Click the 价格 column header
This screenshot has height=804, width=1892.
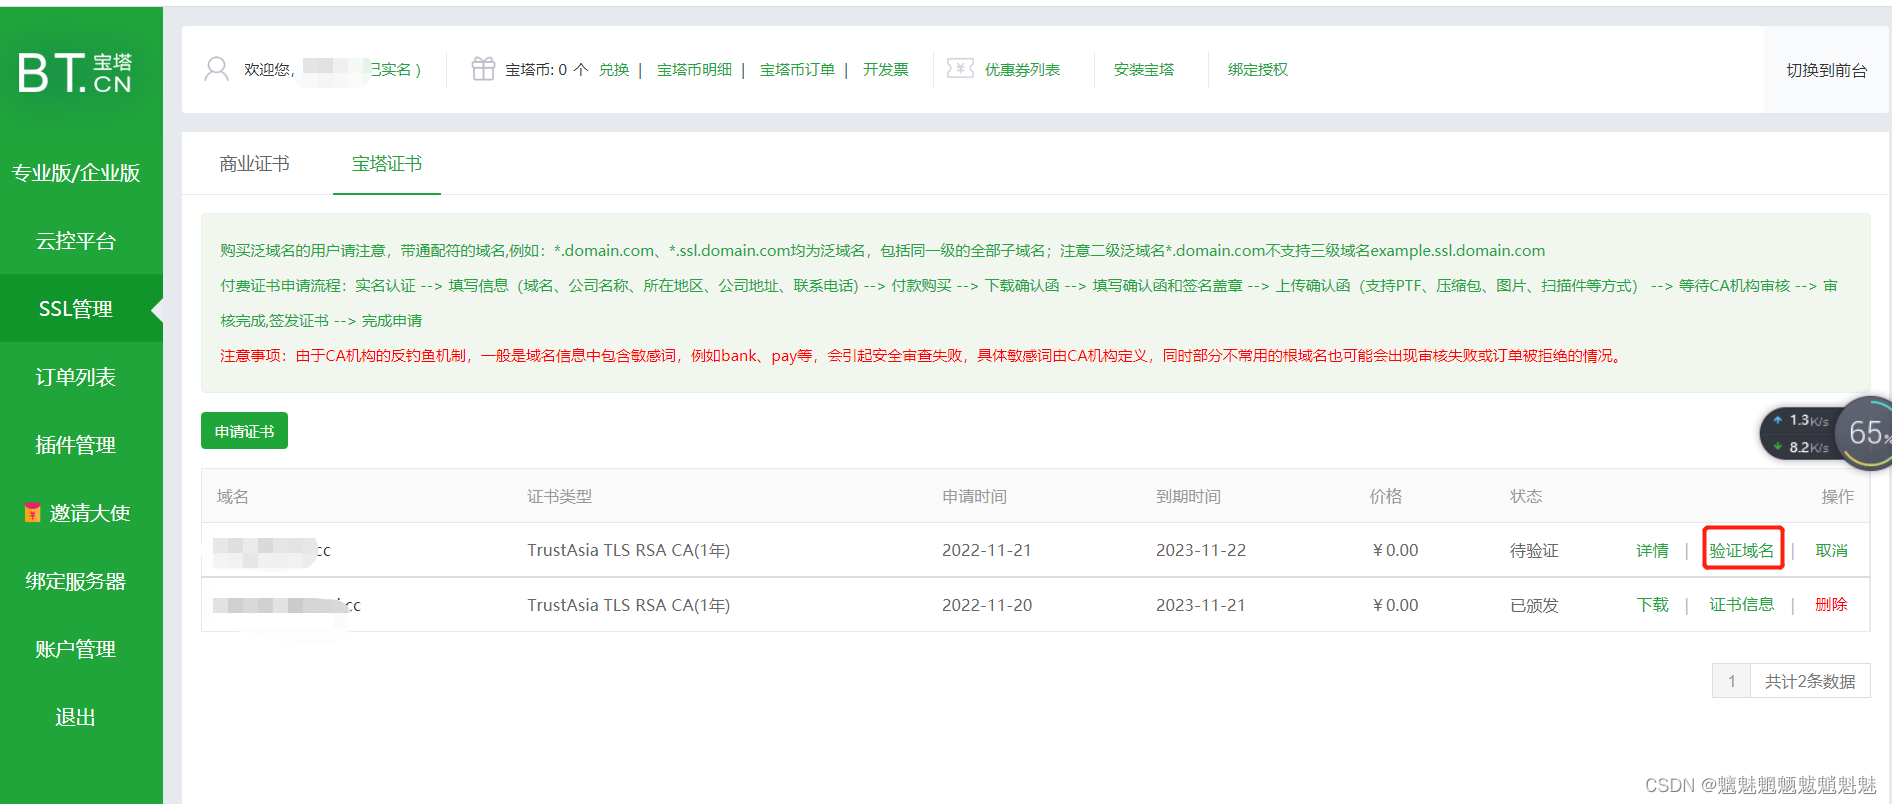point(1386,497)
